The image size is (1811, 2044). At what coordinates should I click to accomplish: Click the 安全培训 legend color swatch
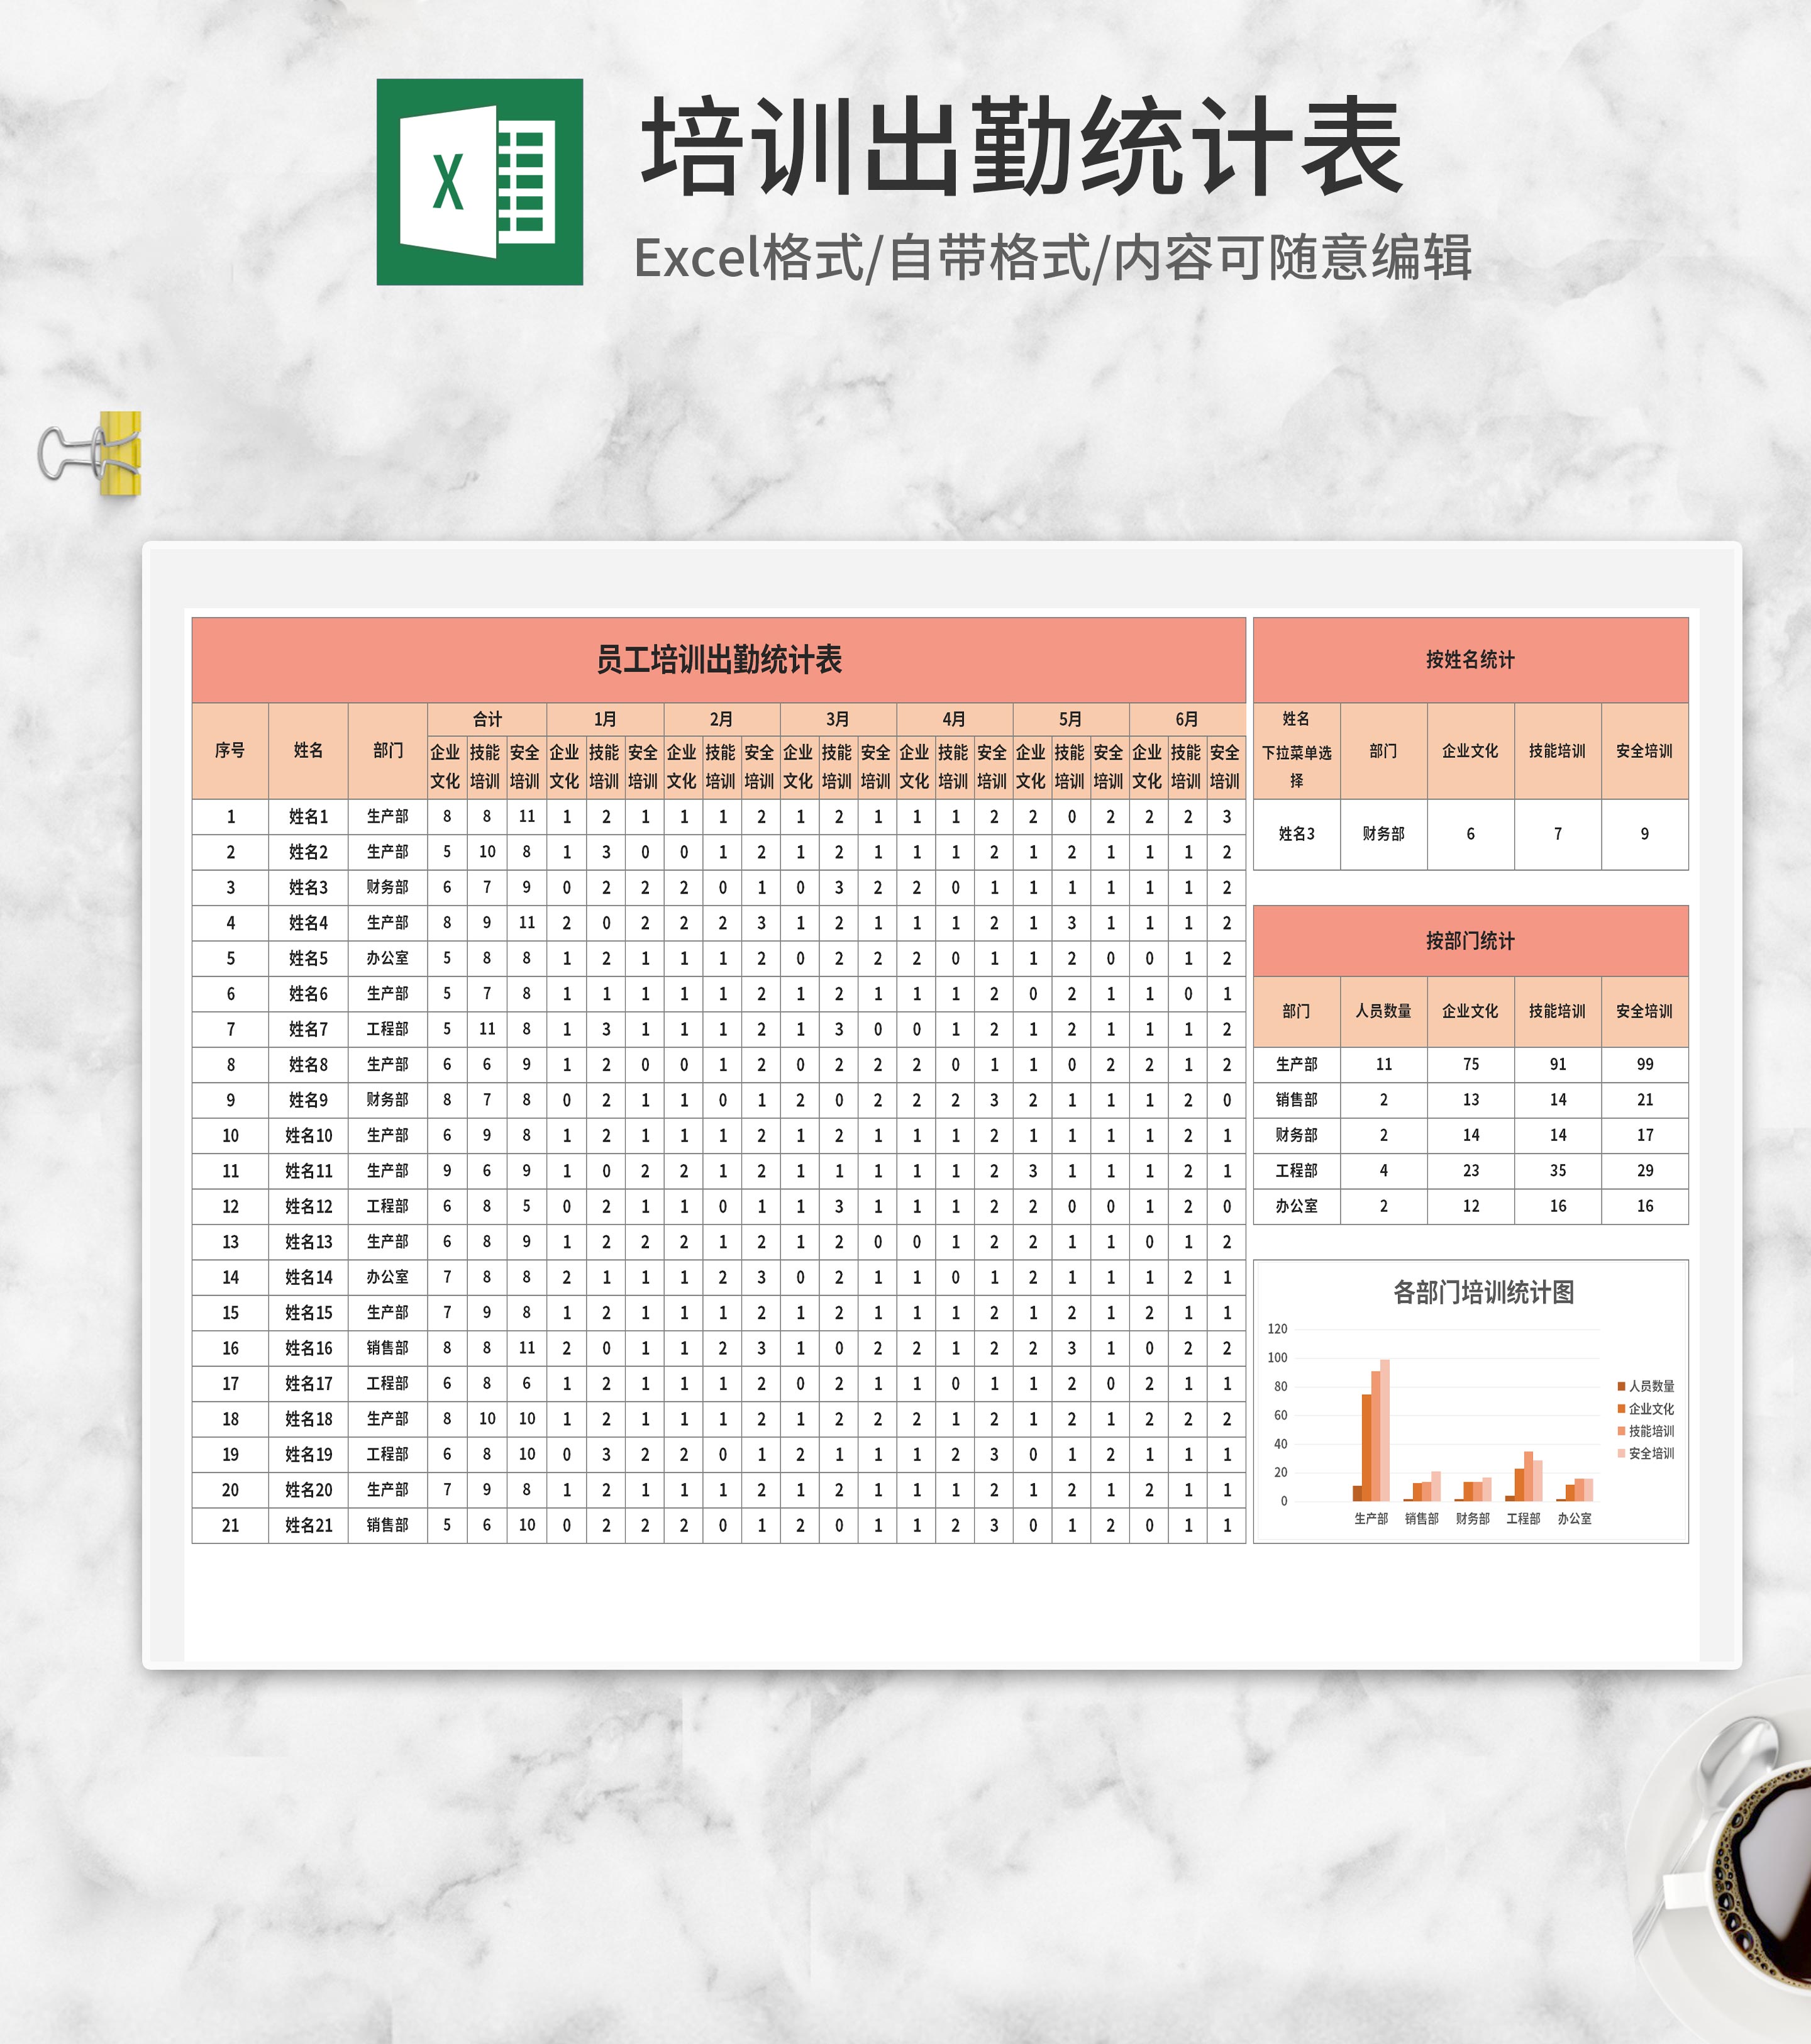tap(1621, 1453)
